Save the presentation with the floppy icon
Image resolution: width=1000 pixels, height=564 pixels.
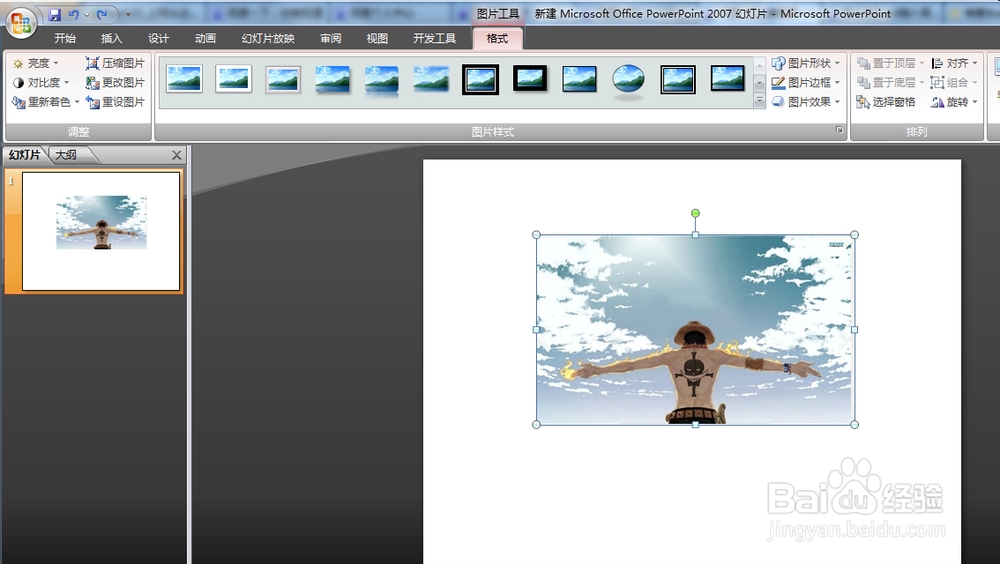55,15
